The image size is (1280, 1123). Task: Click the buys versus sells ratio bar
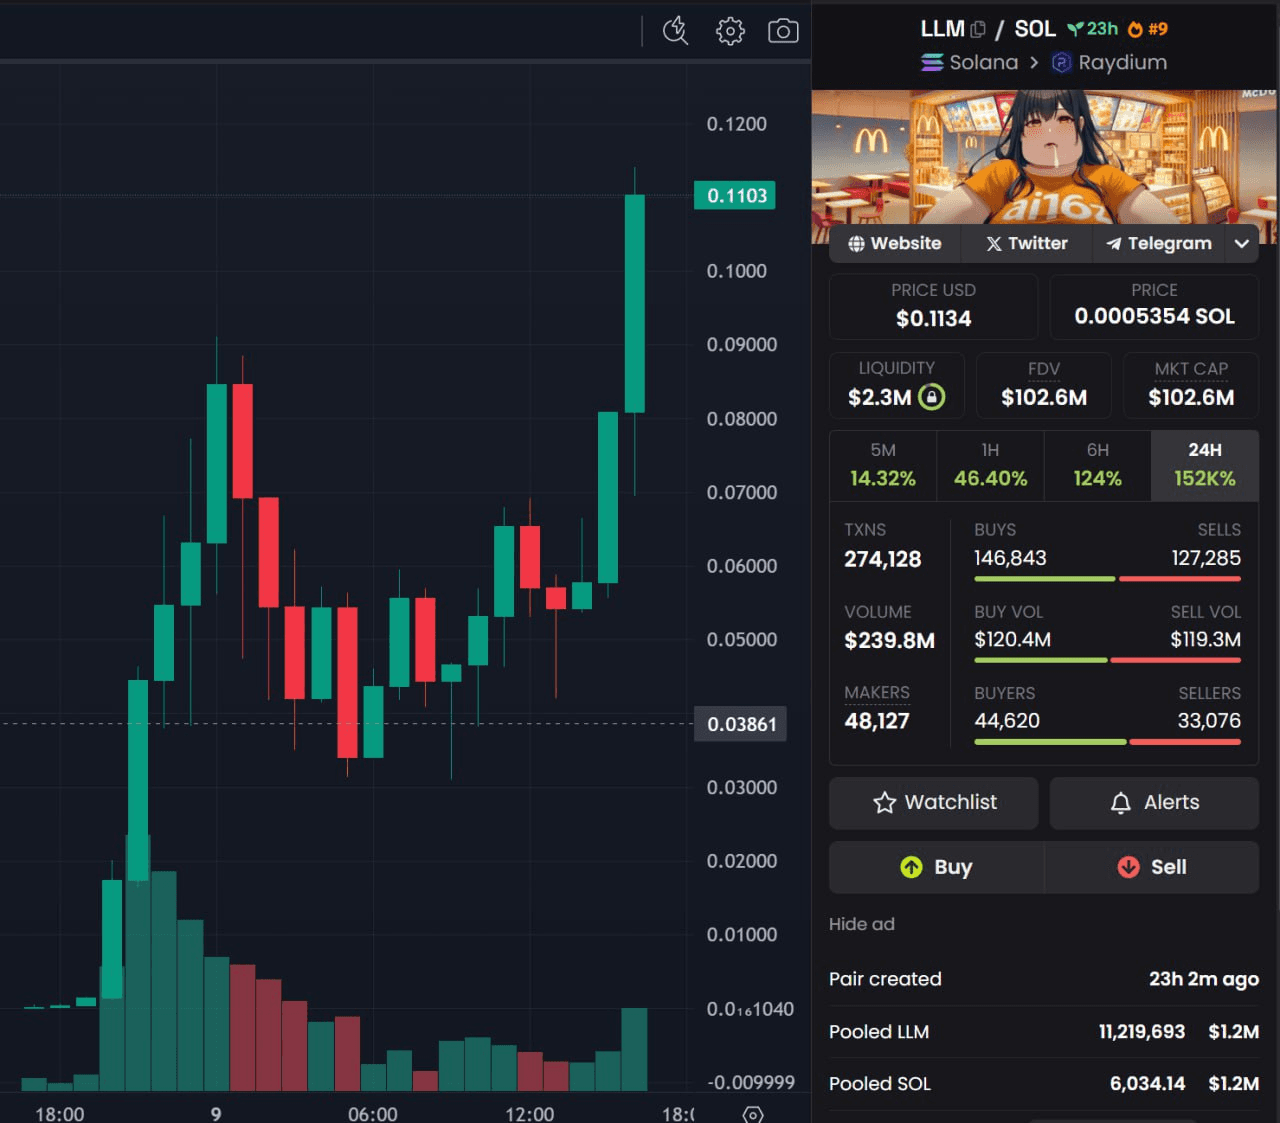[1107, 579]
